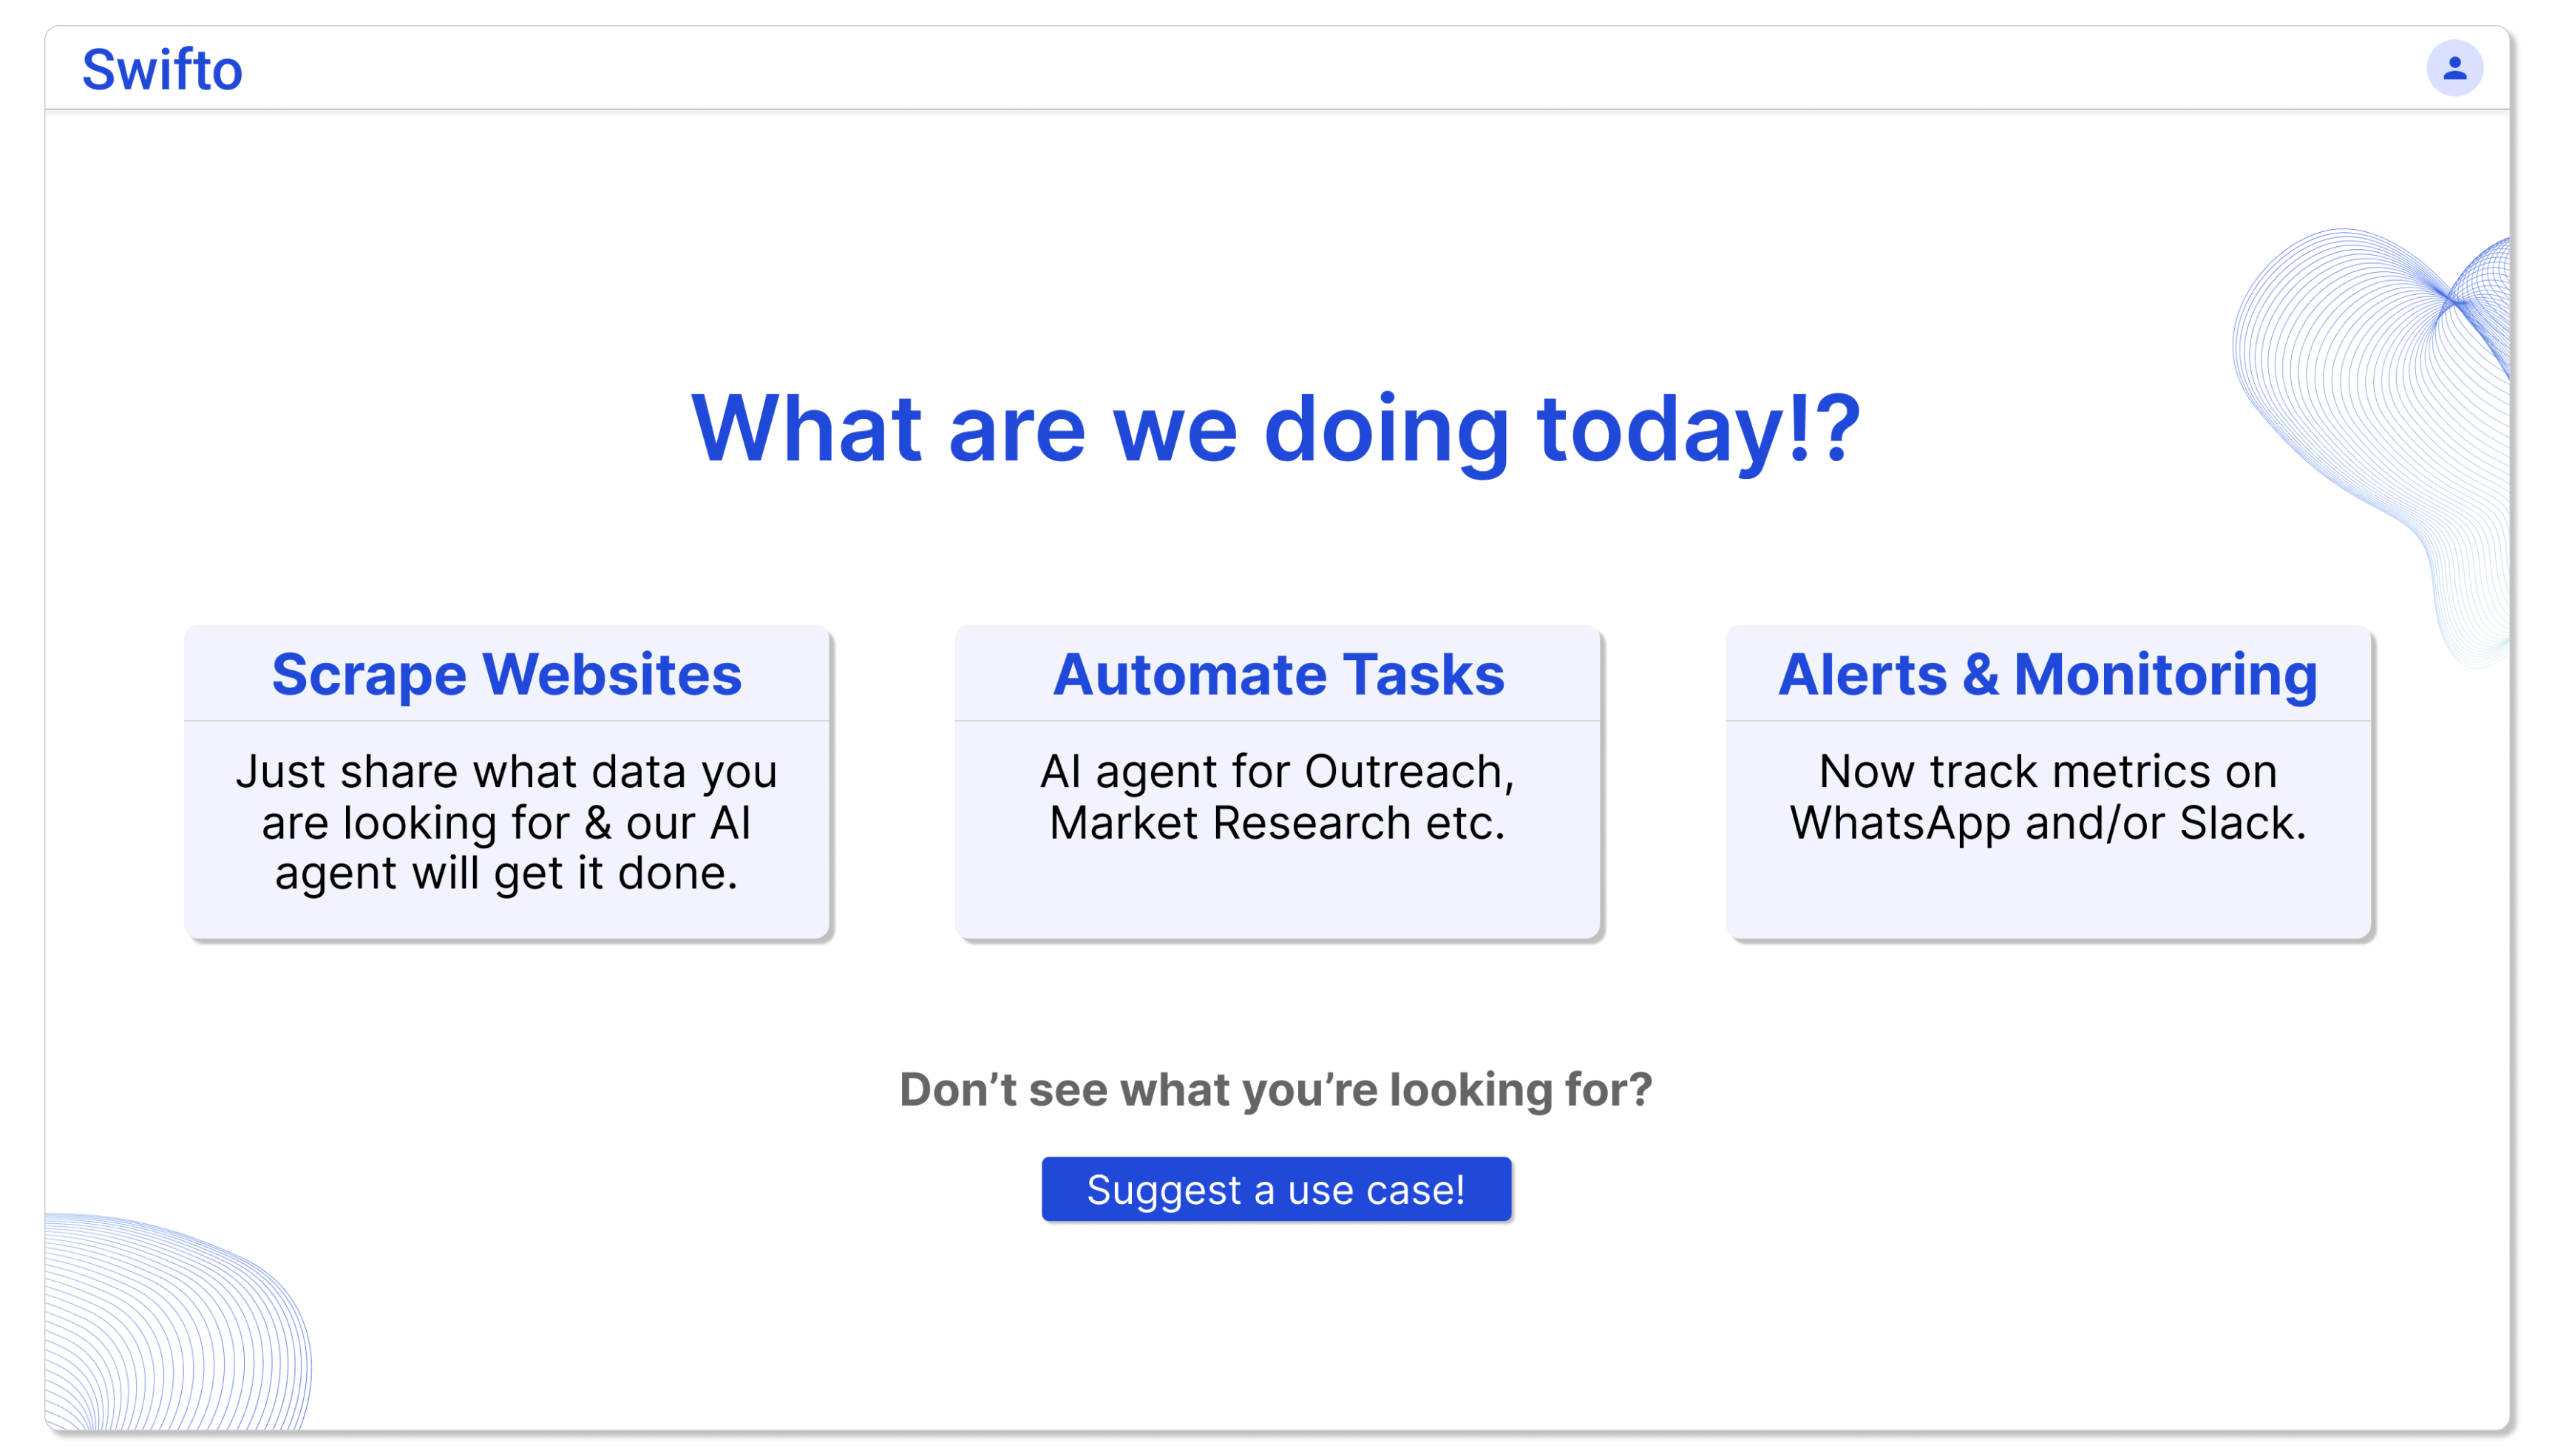This screenshot has width=2555, height=1456.
Task: Click the Swifto logo
Action: tap(162, 69)
